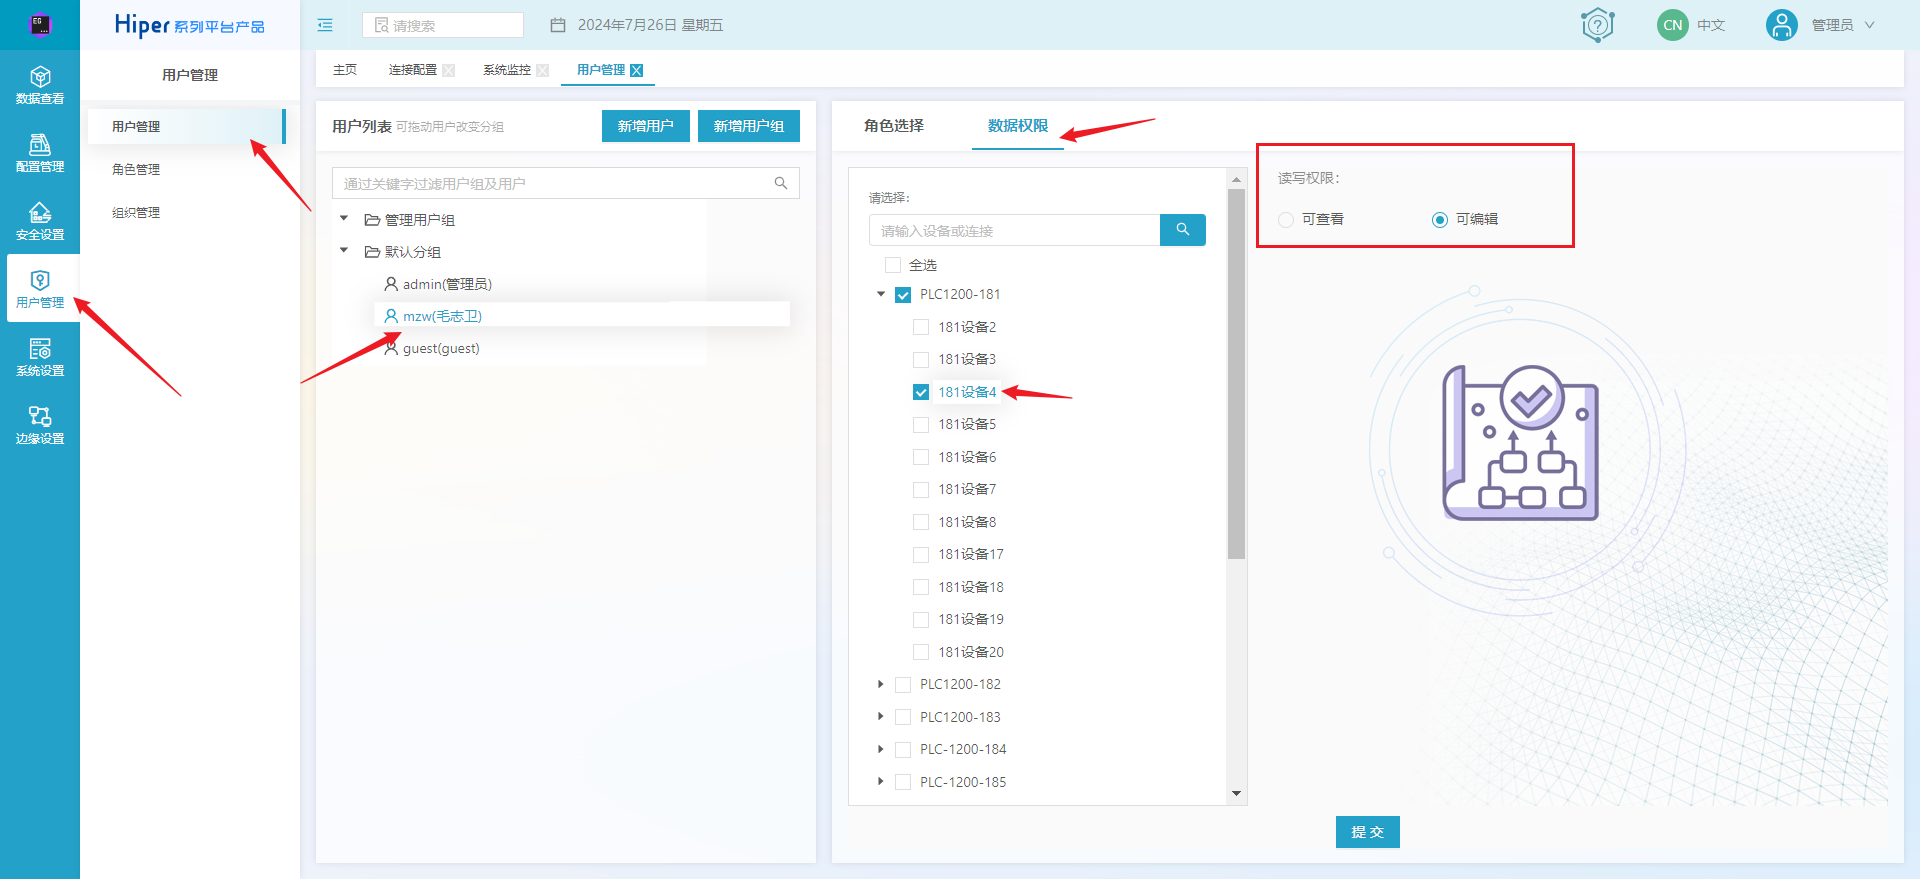Image resolution: width=1920 pixels, height=879 pixels.
Task: Close the 用户管理 tab with its X icon
Action: tap(637, 70)
